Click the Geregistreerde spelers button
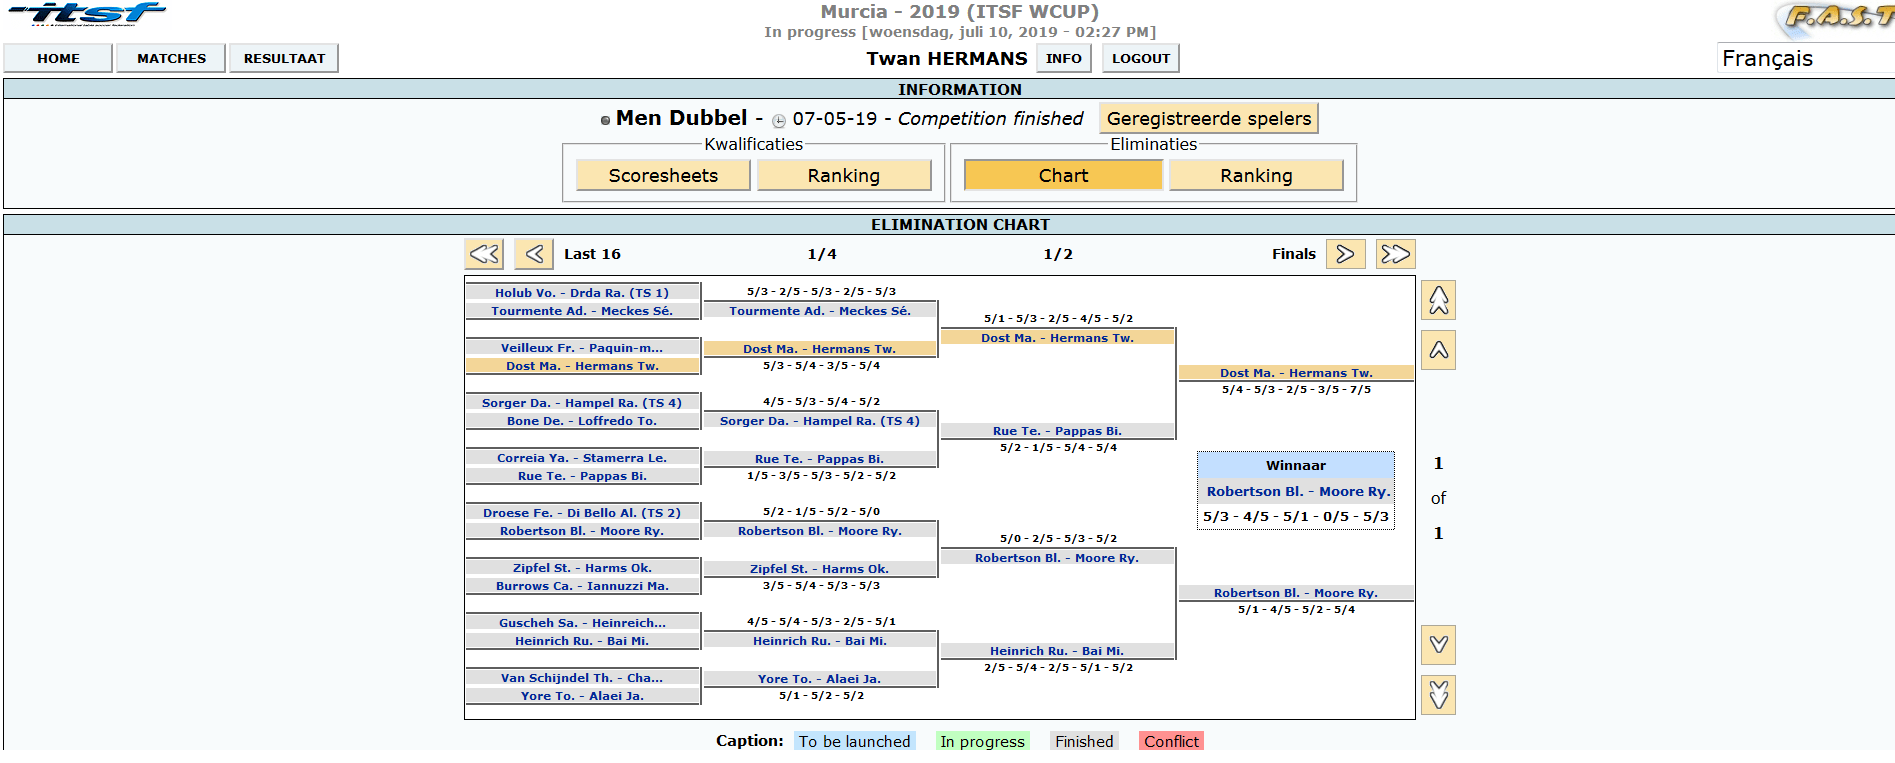 coord(1208,119)
